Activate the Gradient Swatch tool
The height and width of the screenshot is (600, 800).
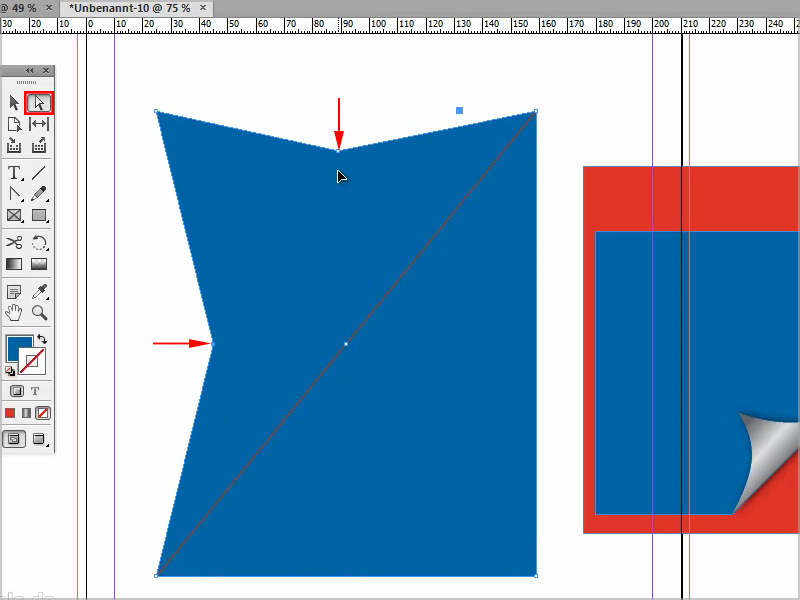pyautogui.click(x=14, y=264)
